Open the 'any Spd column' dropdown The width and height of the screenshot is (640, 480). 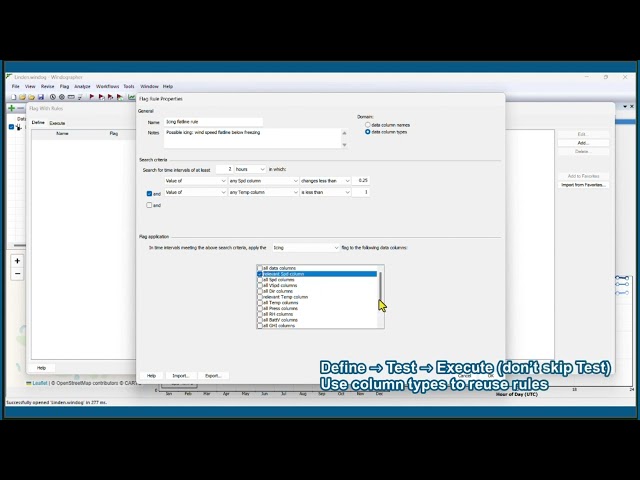click(x=263, y=181)
